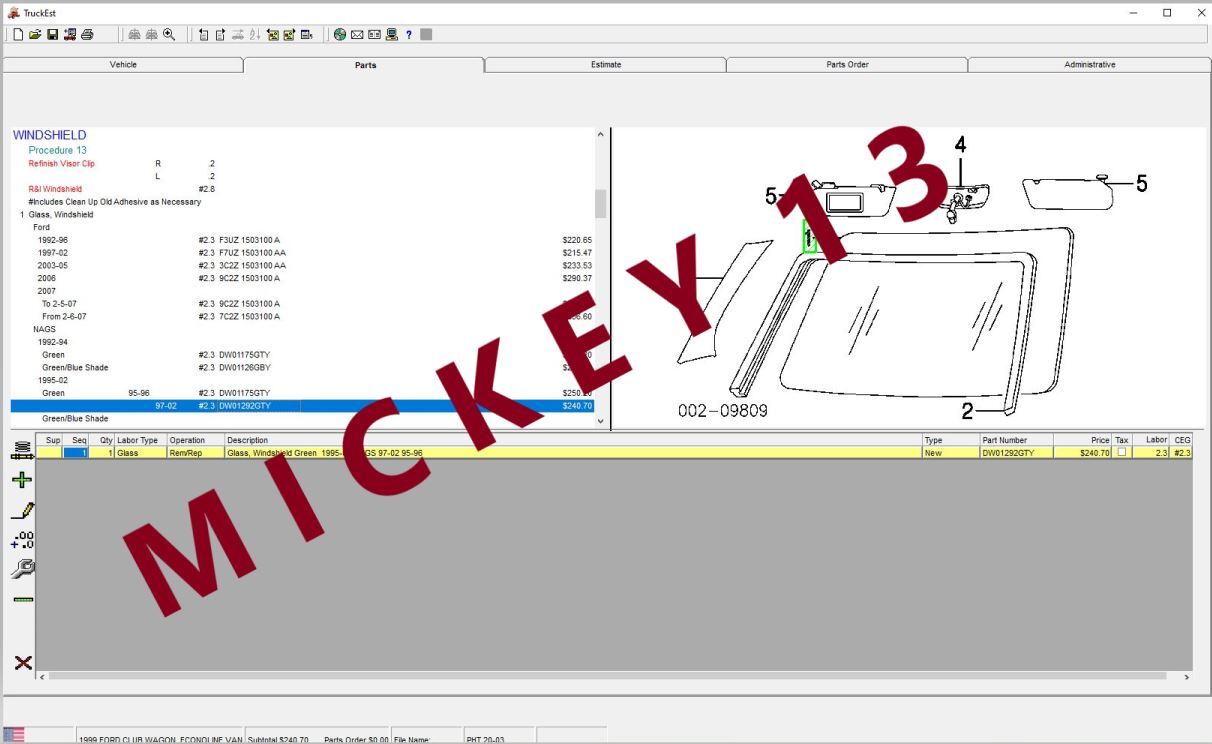This screenshot has width=1212, height=744.
Task: Click the globe icon in the toolbar
Action: (x=340, y=35)
